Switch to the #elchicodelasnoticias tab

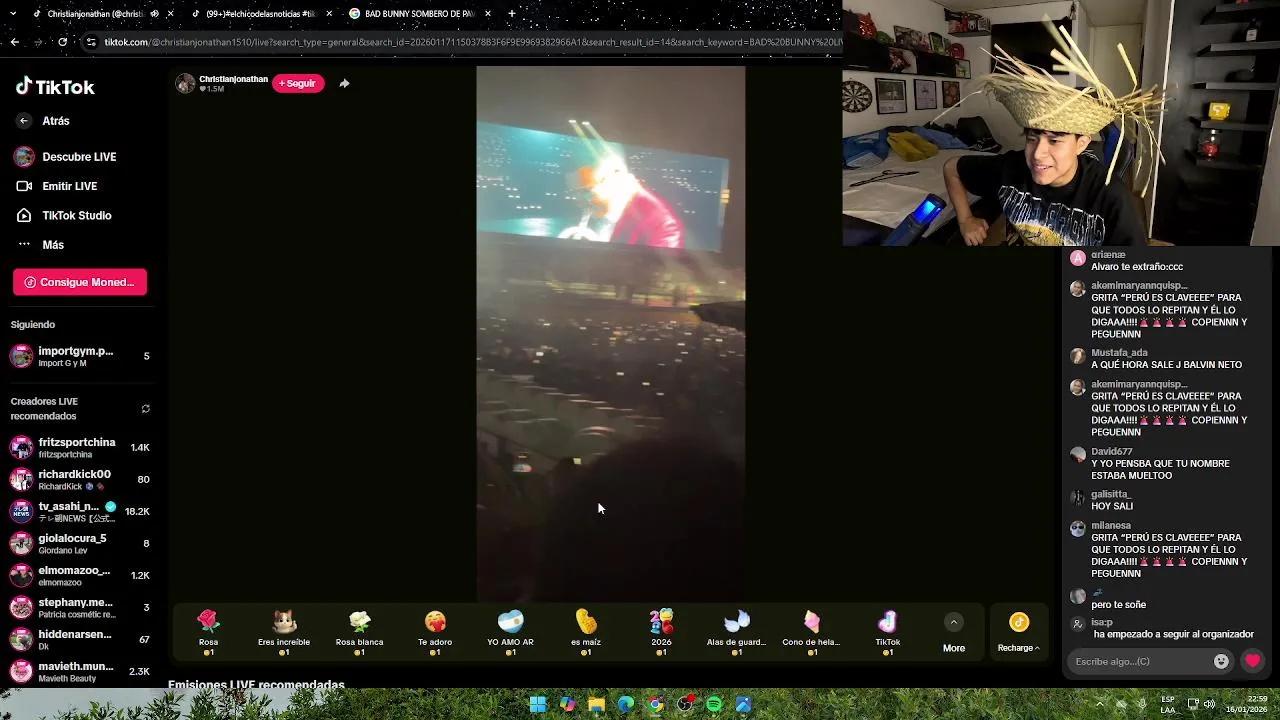coord(260,14)
